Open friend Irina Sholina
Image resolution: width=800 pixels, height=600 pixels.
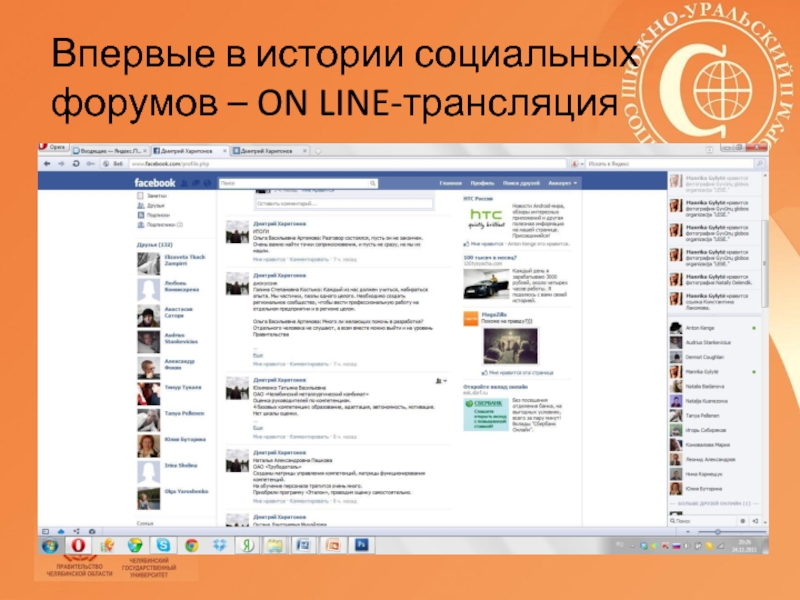point(181,465)
